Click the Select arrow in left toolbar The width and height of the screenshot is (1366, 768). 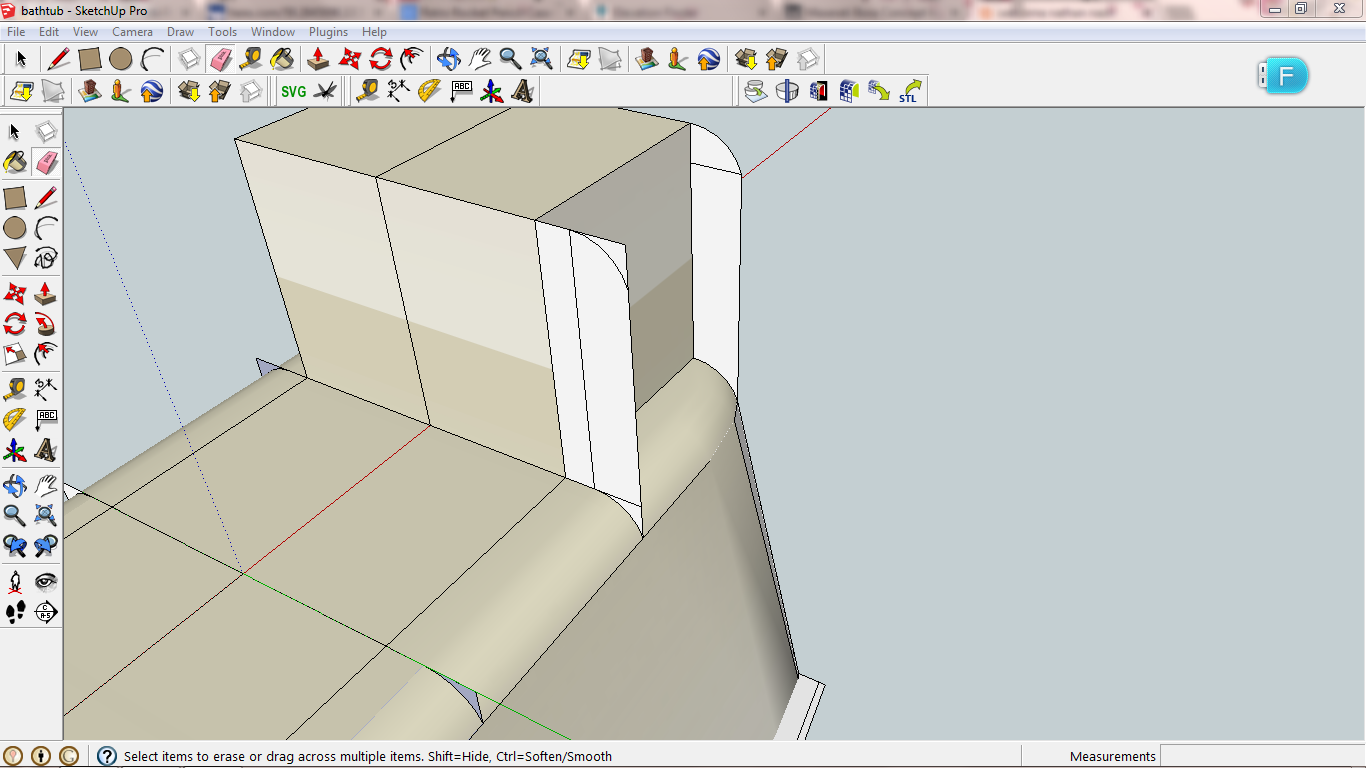[x=15, y=132]
